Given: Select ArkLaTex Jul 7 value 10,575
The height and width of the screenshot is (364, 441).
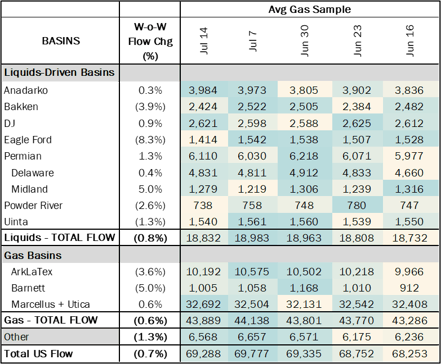Looking at the screenshot, I should tap(252, 272).
